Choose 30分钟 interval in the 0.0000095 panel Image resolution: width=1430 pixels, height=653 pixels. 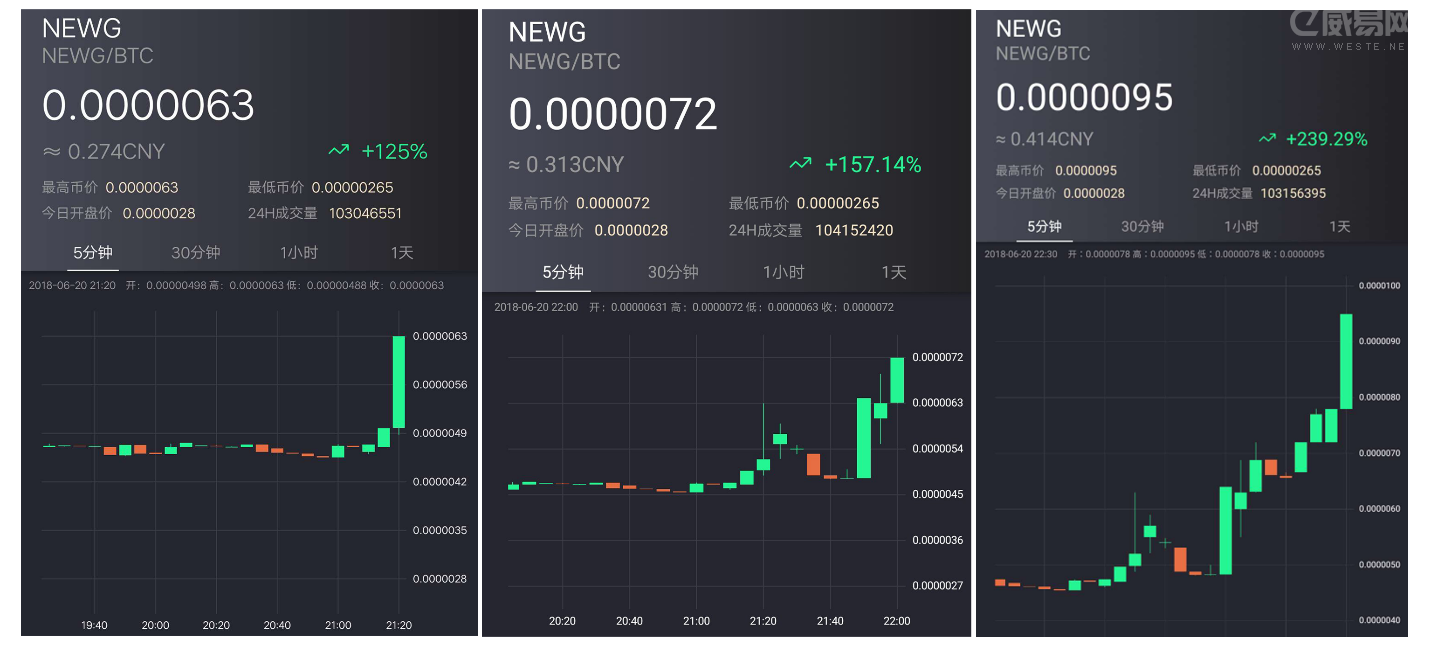point(1142,226)
